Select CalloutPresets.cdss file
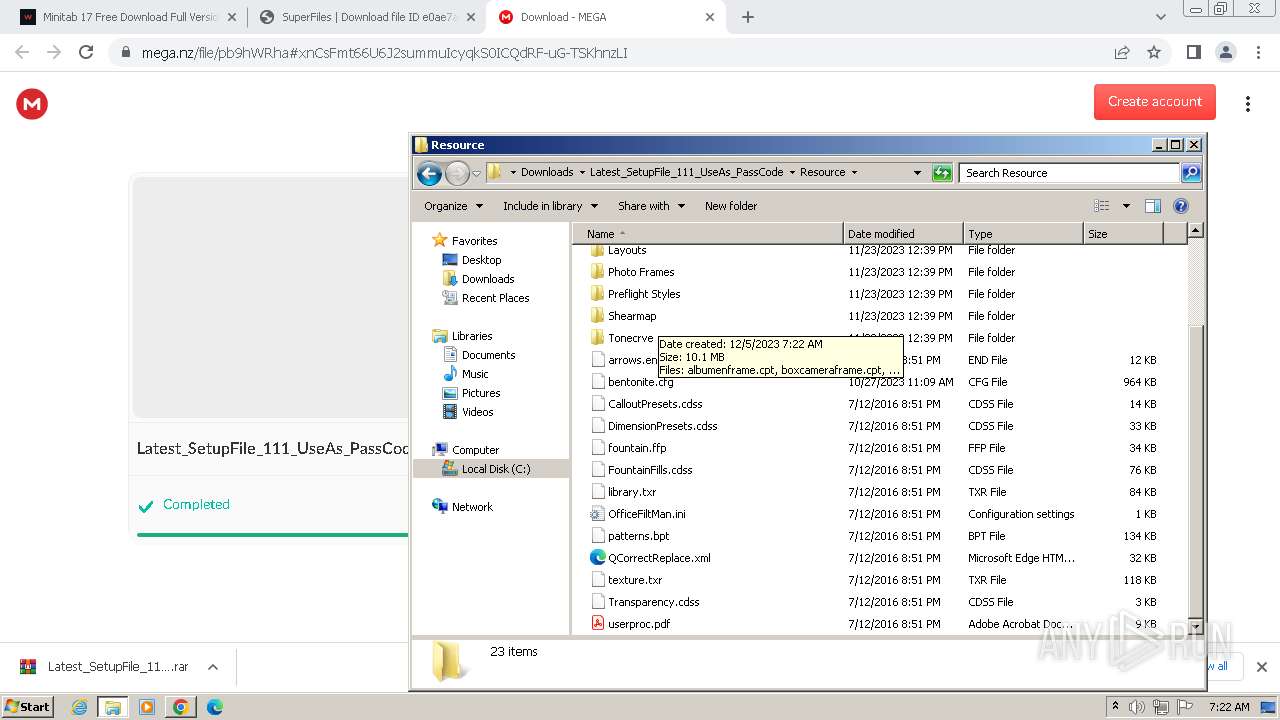The image size is (1280, 720). [655, 404]
